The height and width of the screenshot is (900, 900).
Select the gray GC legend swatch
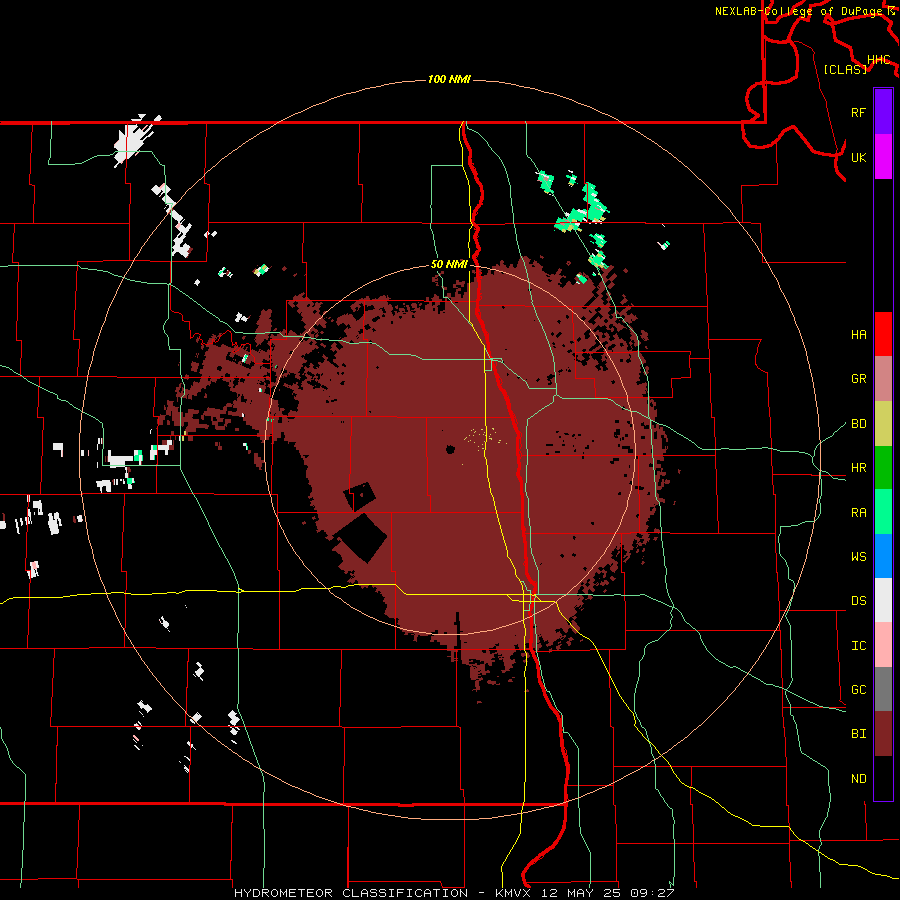point(883,689)
